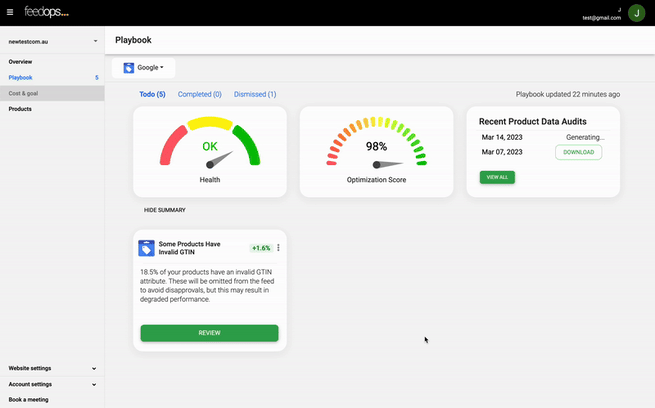Click the Google Shopping tag icon
This screenshot has height=408, width=655.
[129, 68]
